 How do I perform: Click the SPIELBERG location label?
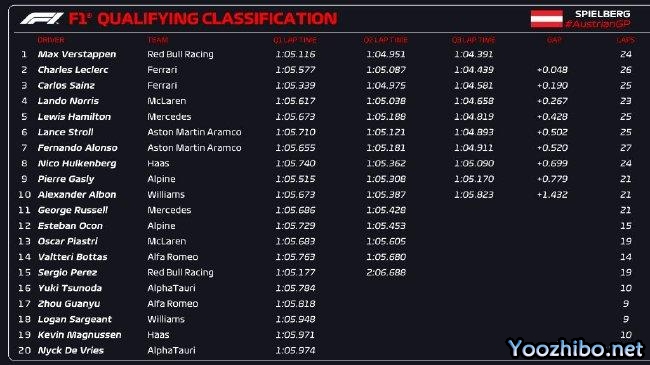[602, 14]
